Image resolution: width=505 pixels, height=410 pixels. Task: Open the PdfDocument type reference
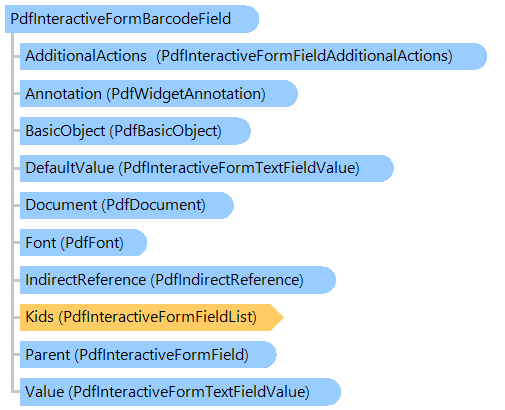pyautogui.click(x=153, y=205)
